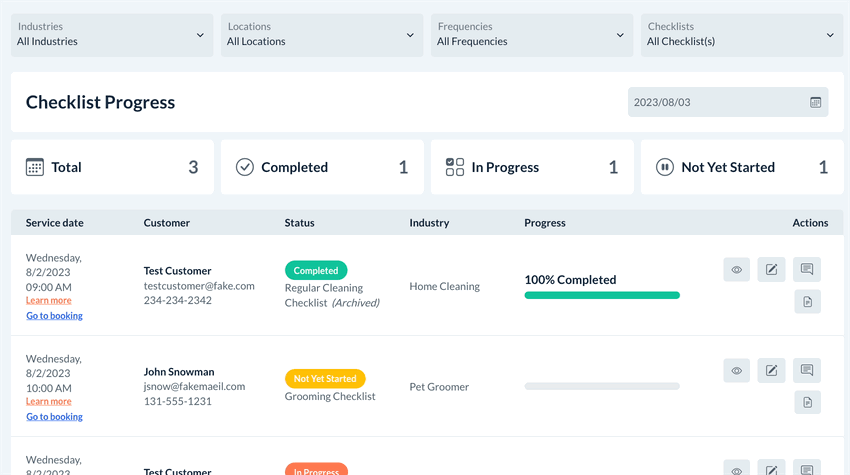Open the Checklists filter dropdown
The width and height of the screenshot is (850, 475).
tap(741, 35)
